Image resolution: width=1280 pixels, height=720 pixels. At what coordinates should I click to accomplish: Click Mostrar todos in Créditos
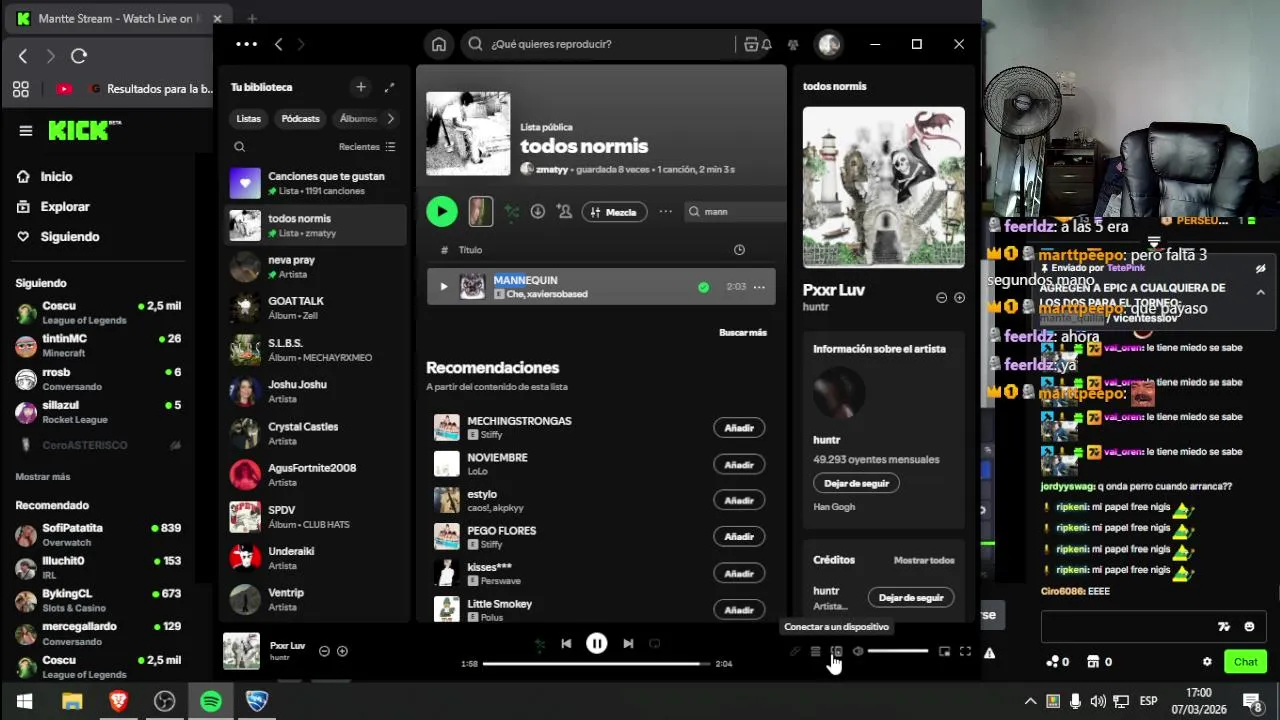[x=924, y=560]
